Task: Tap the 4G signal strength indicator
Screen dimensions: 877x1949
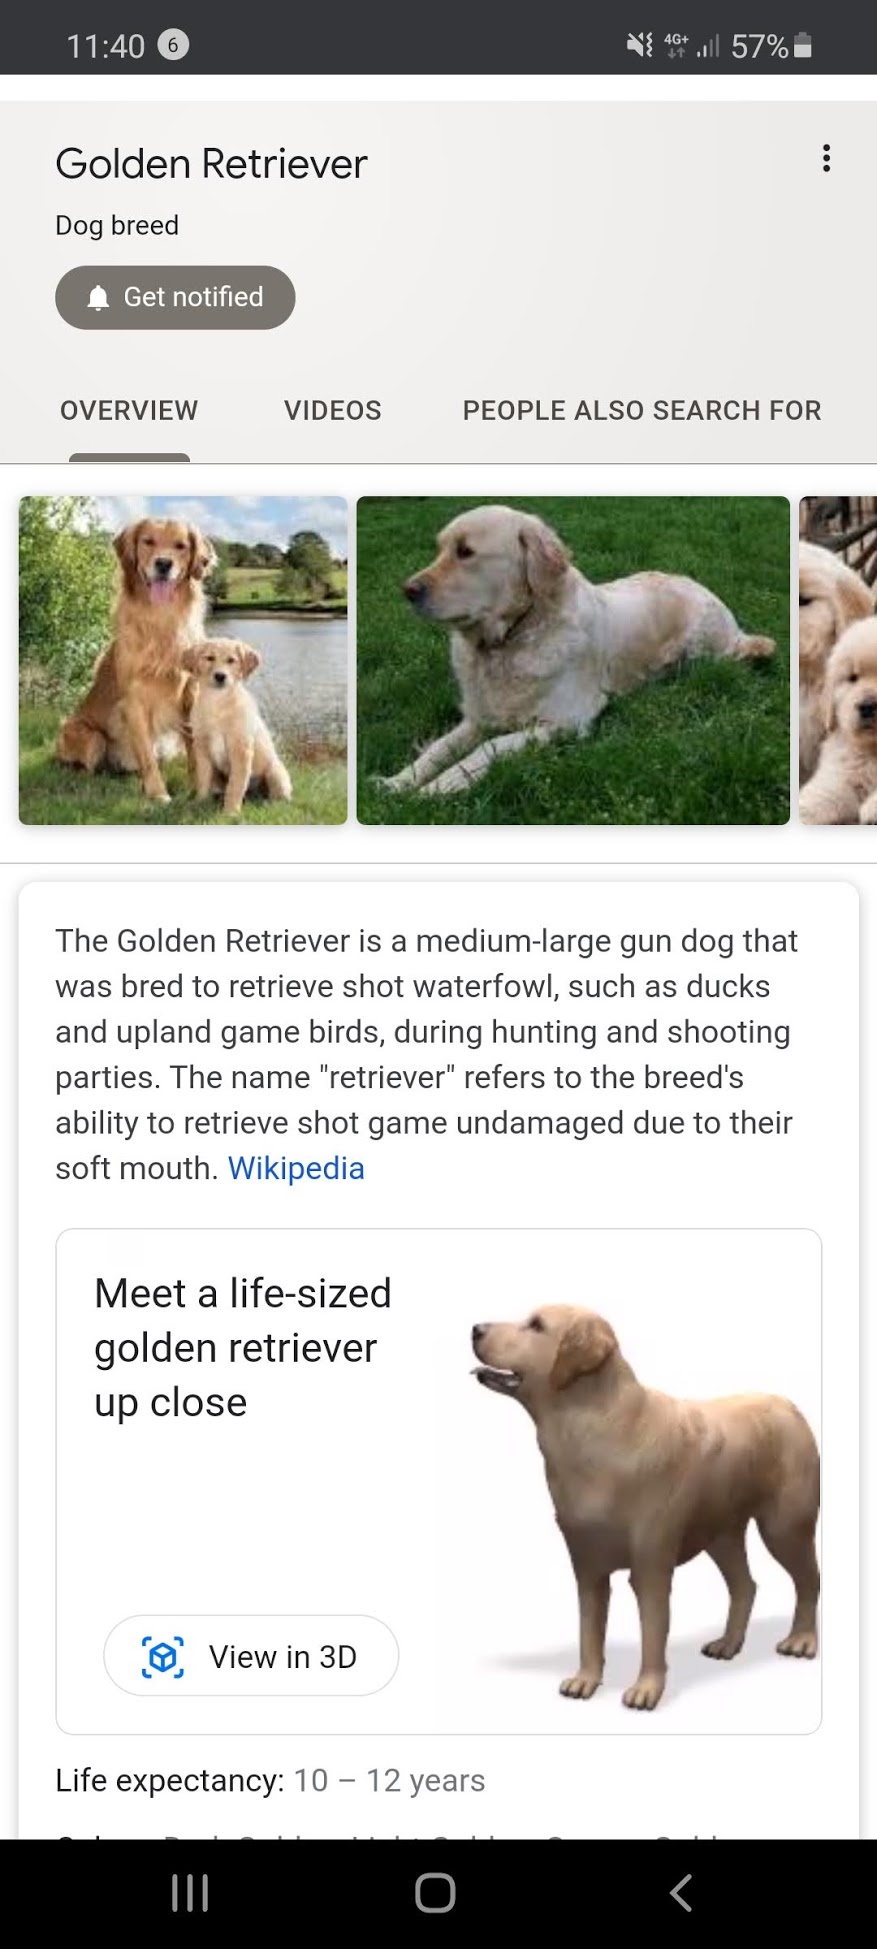Action: tap(692, 45)
